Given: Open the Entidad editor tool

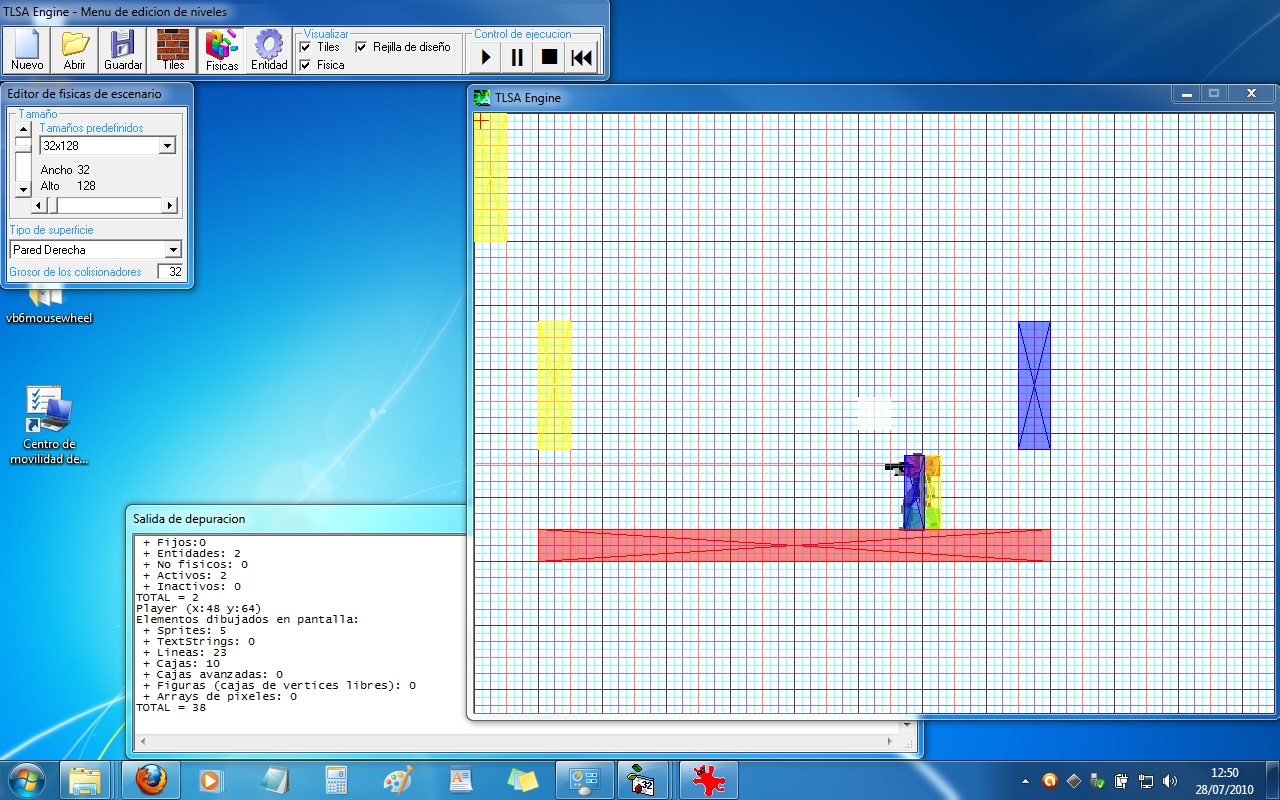Looking at the screenshot, I should pos(269,50).
